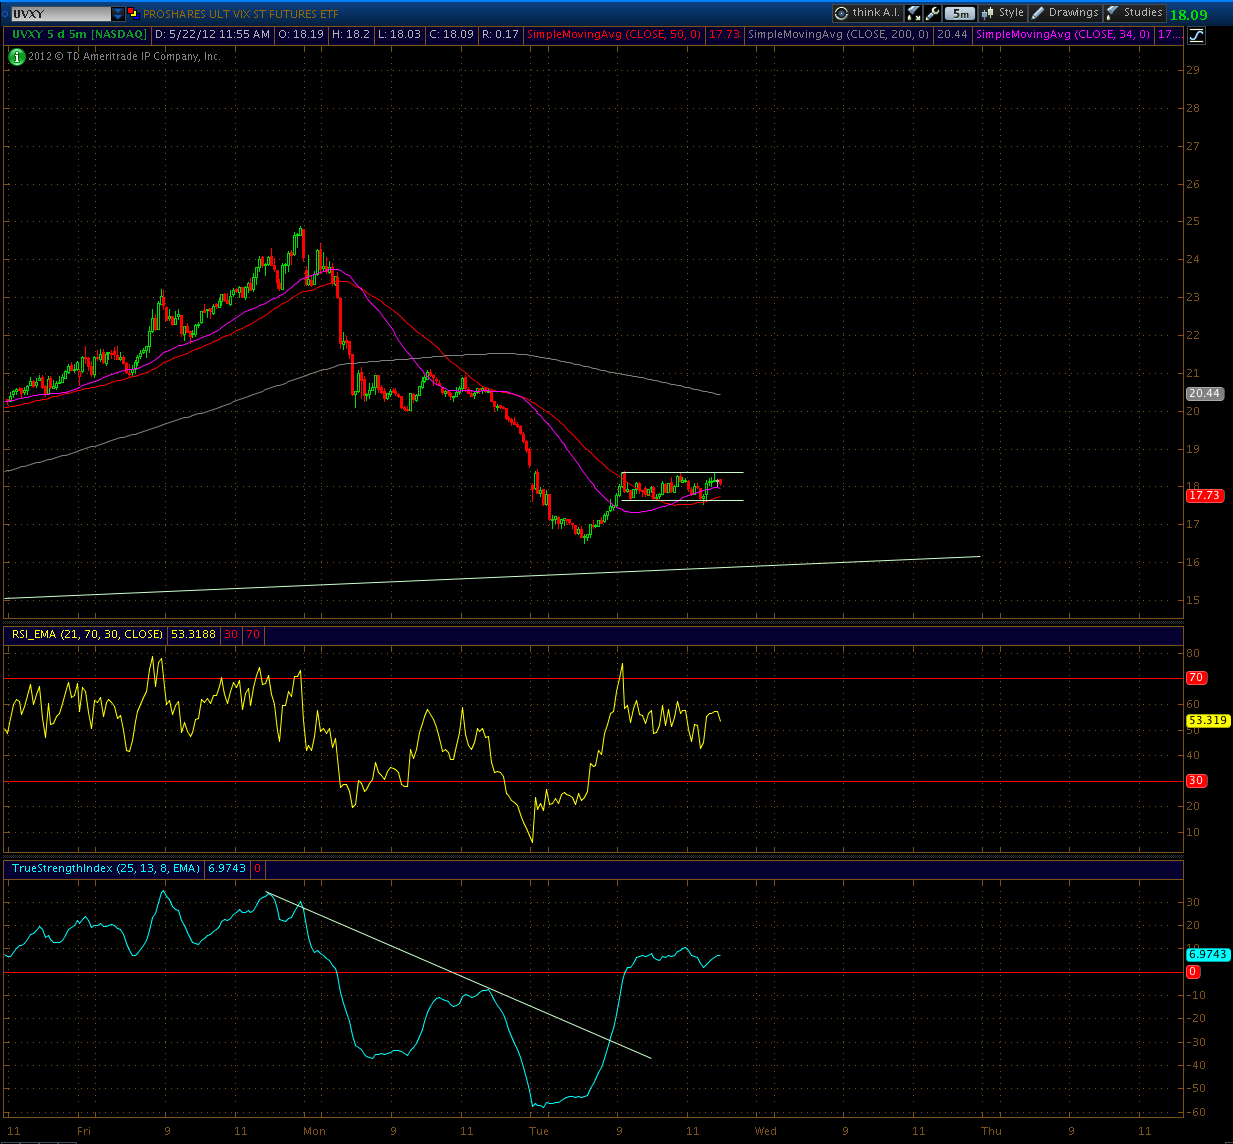Click the Tue label on time axis
1233x1144 pixels.
click(539, 1132)
